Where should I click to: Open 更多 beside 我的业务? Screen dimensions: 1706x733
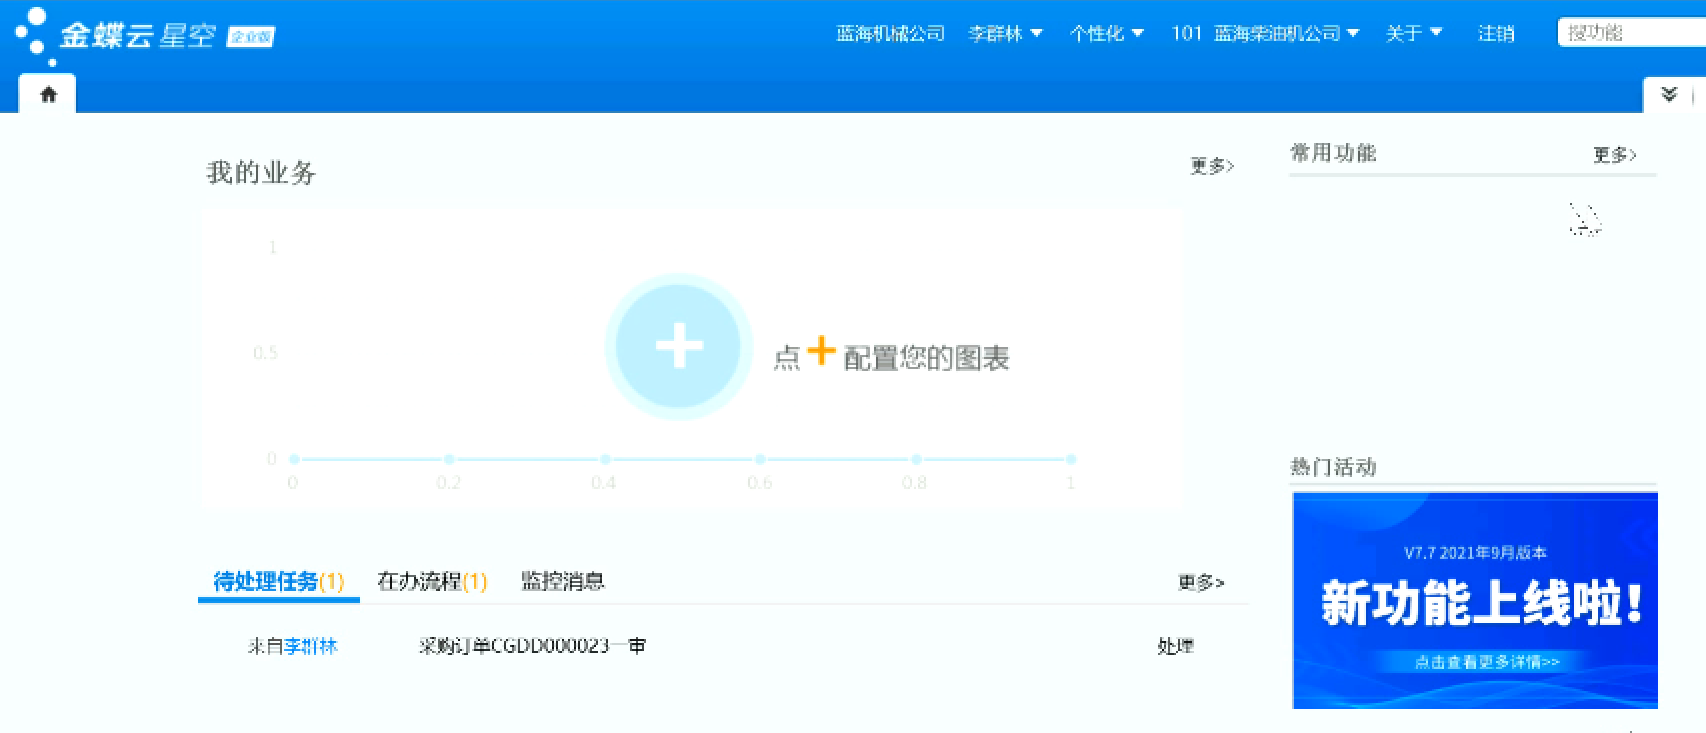tap(1212, 166)
